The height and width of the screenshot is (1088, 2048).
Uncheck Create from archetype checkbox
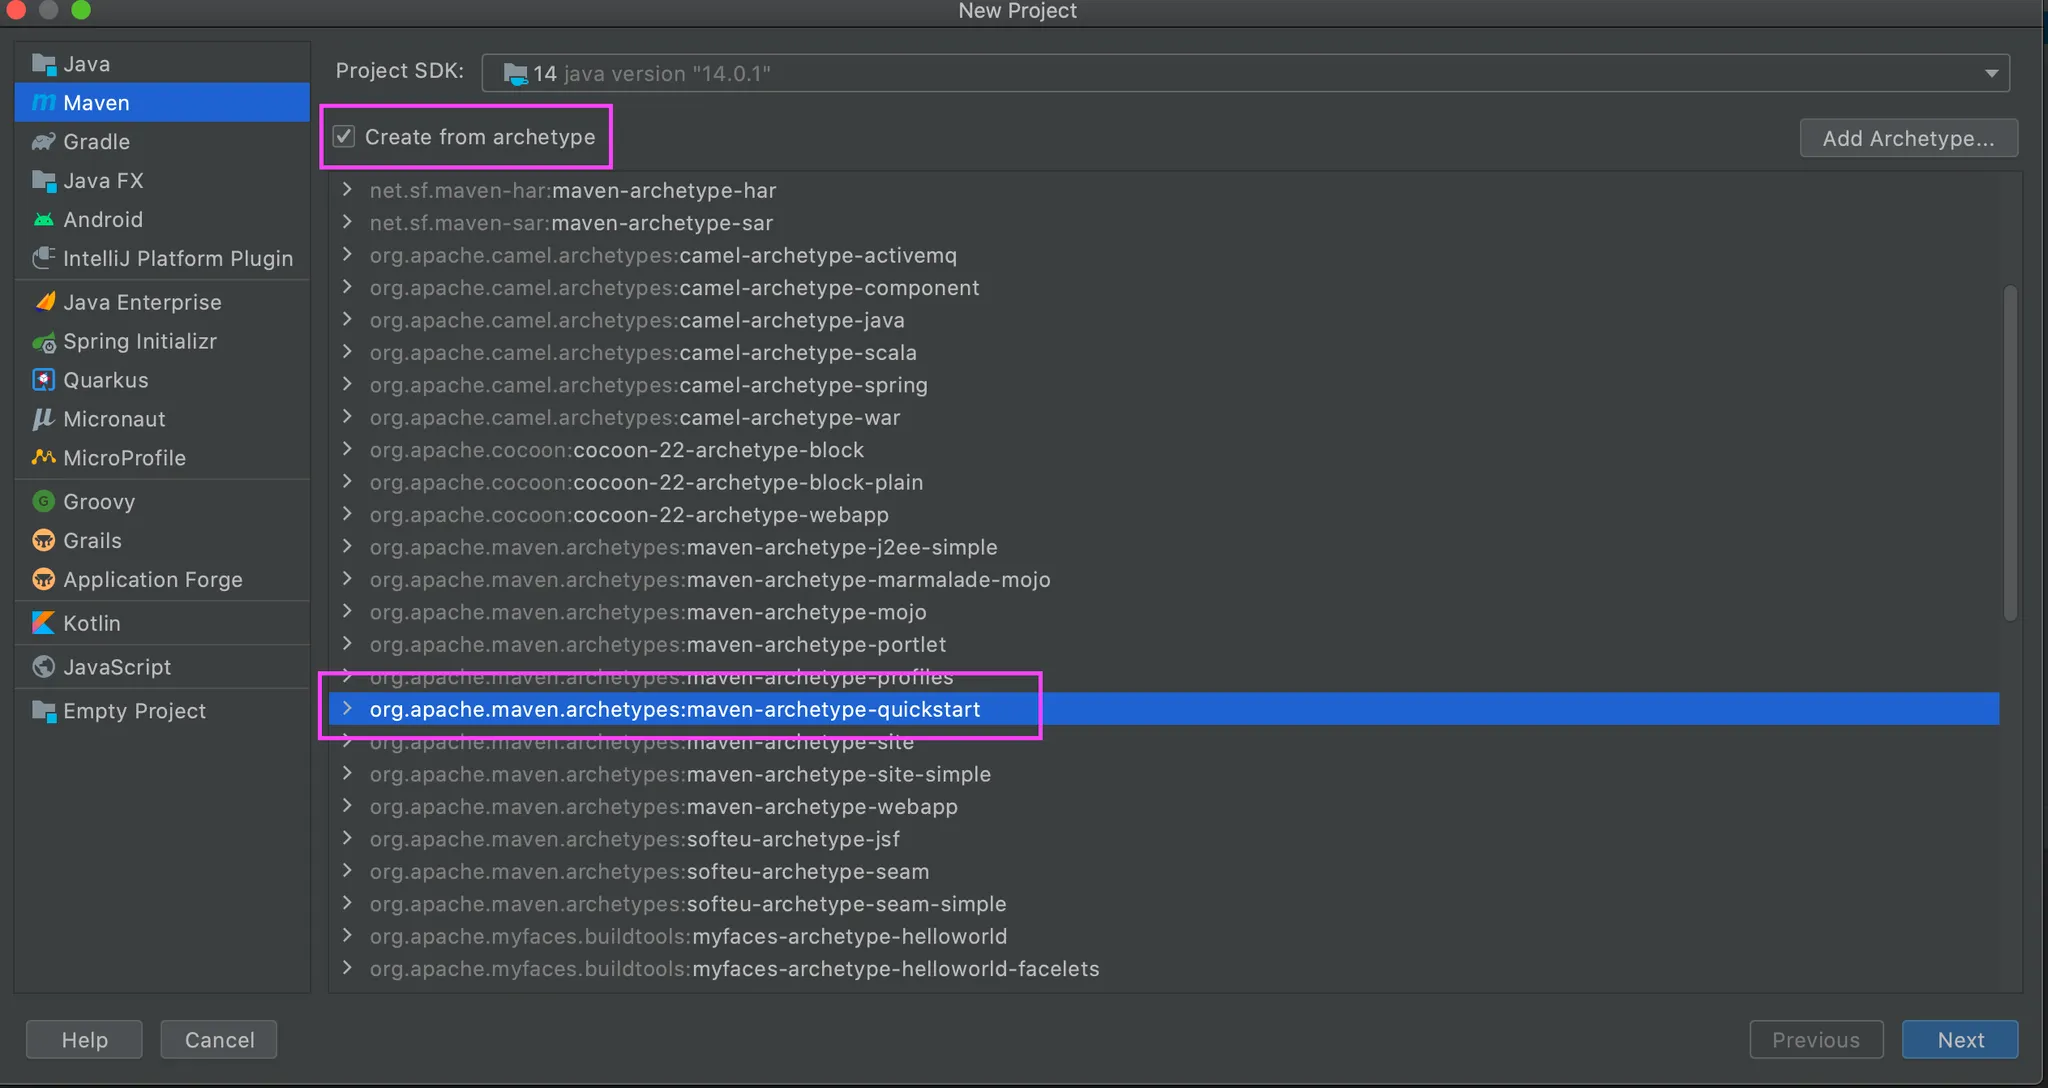(x=344, y=137)
